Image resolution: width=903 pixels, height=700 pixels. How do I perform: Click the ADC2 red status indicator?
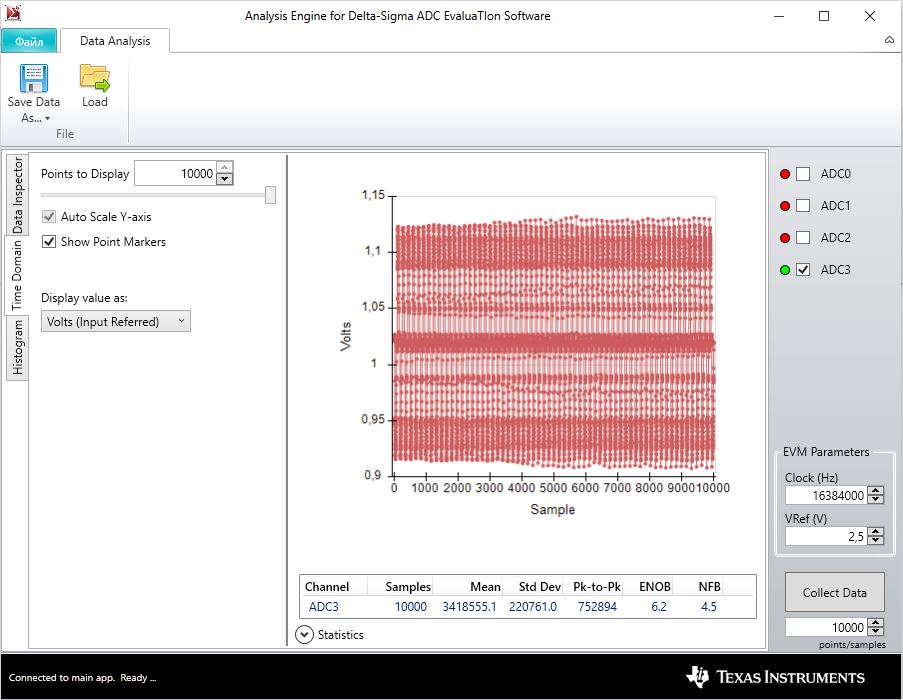point(784,238)
